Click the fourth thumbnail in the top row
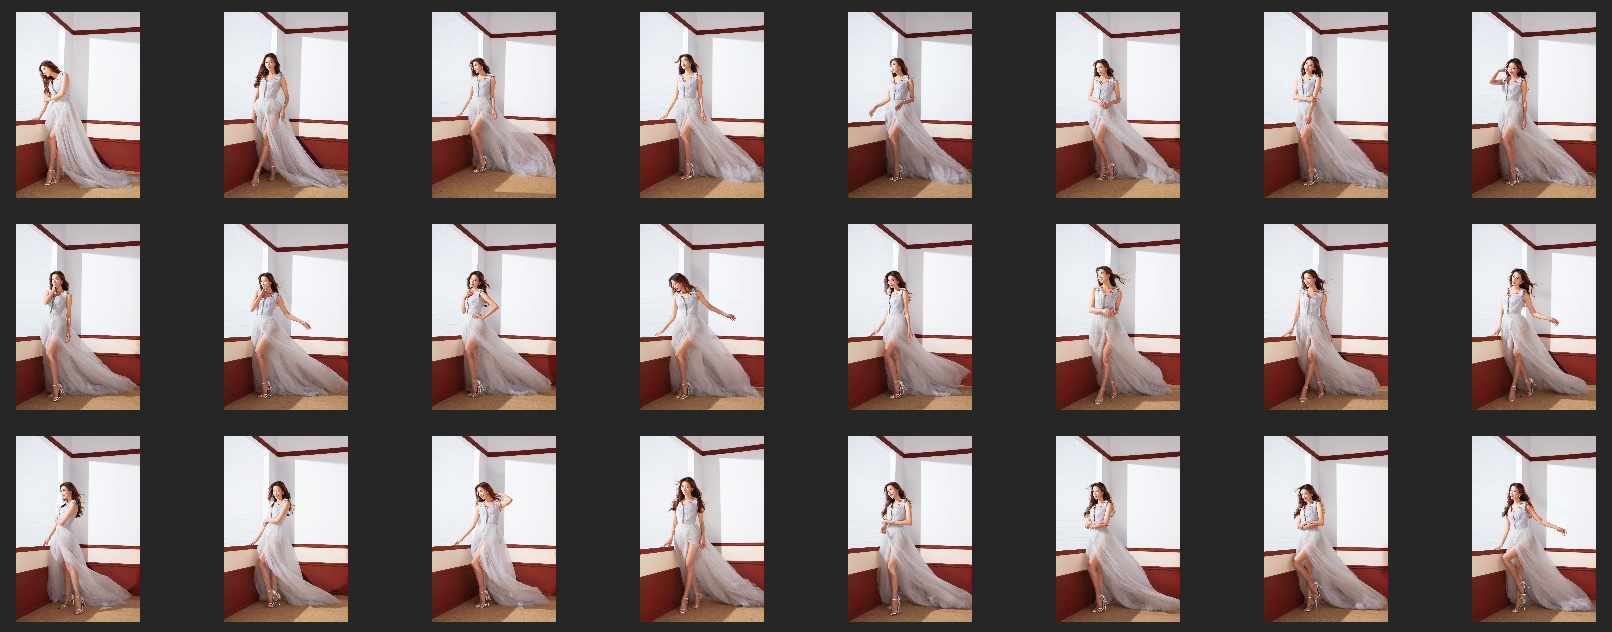 point(702,105)
